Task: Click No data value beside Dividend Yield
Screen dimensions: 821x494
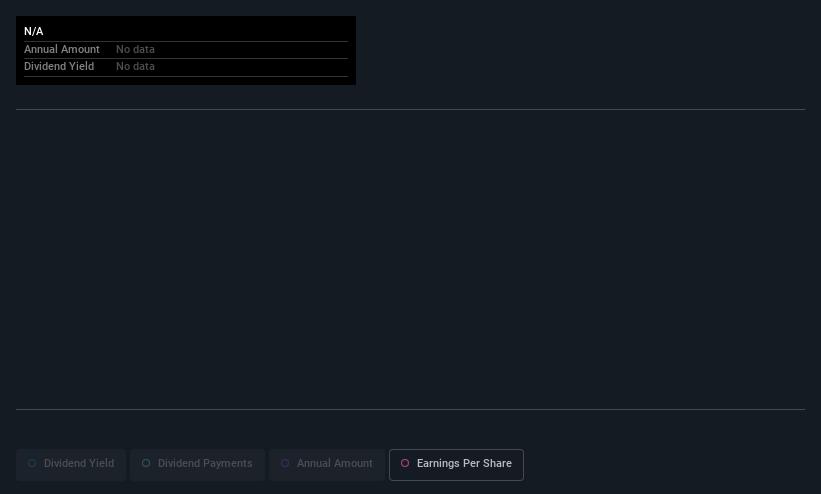Action: coord(135,67)
